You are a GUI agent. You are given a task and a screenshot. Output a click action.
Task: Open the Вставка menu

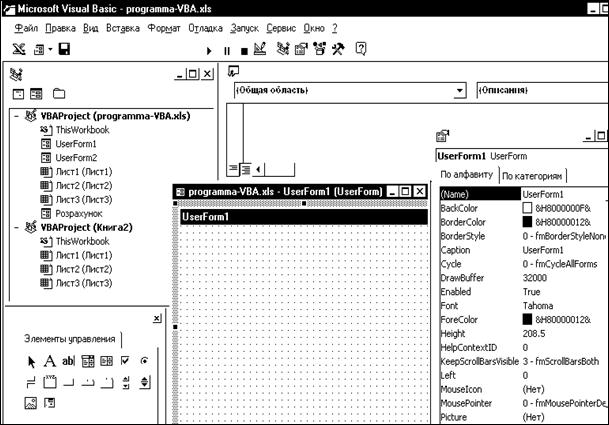(x=123, y=28)
